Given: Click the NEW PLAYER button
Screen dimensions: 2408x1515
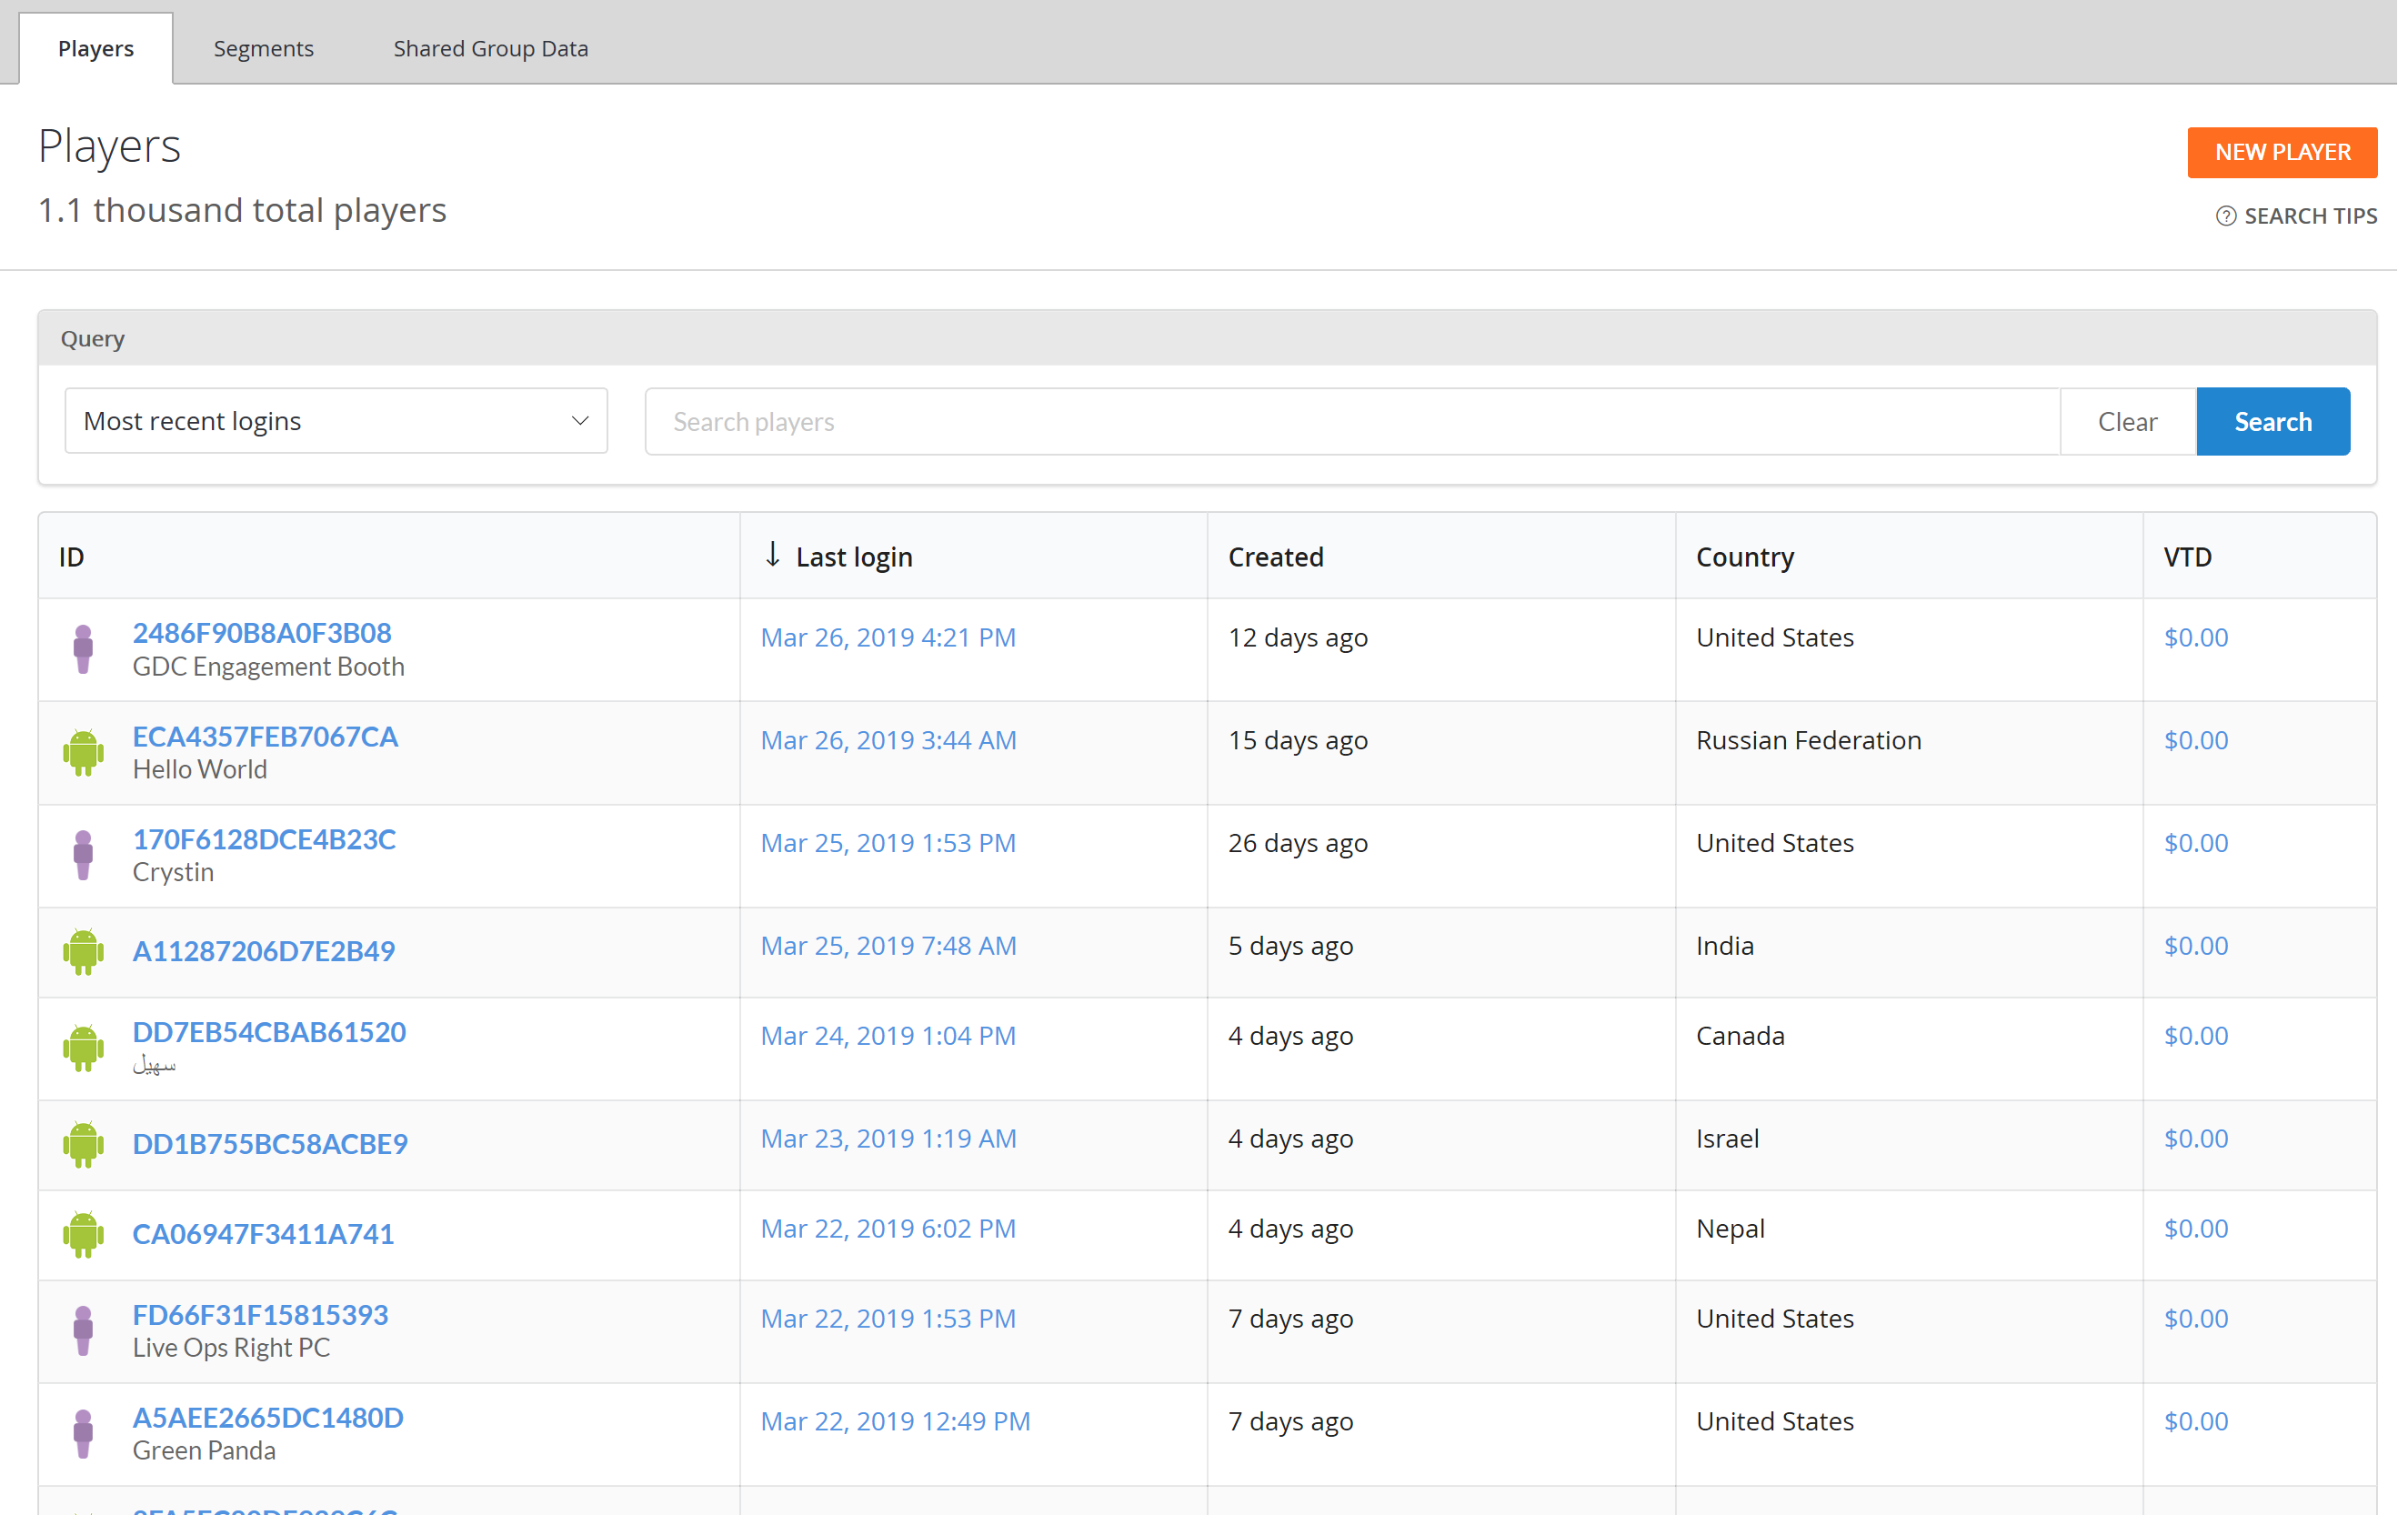Looking at the screenshot, I should (x=2283, y=150).
